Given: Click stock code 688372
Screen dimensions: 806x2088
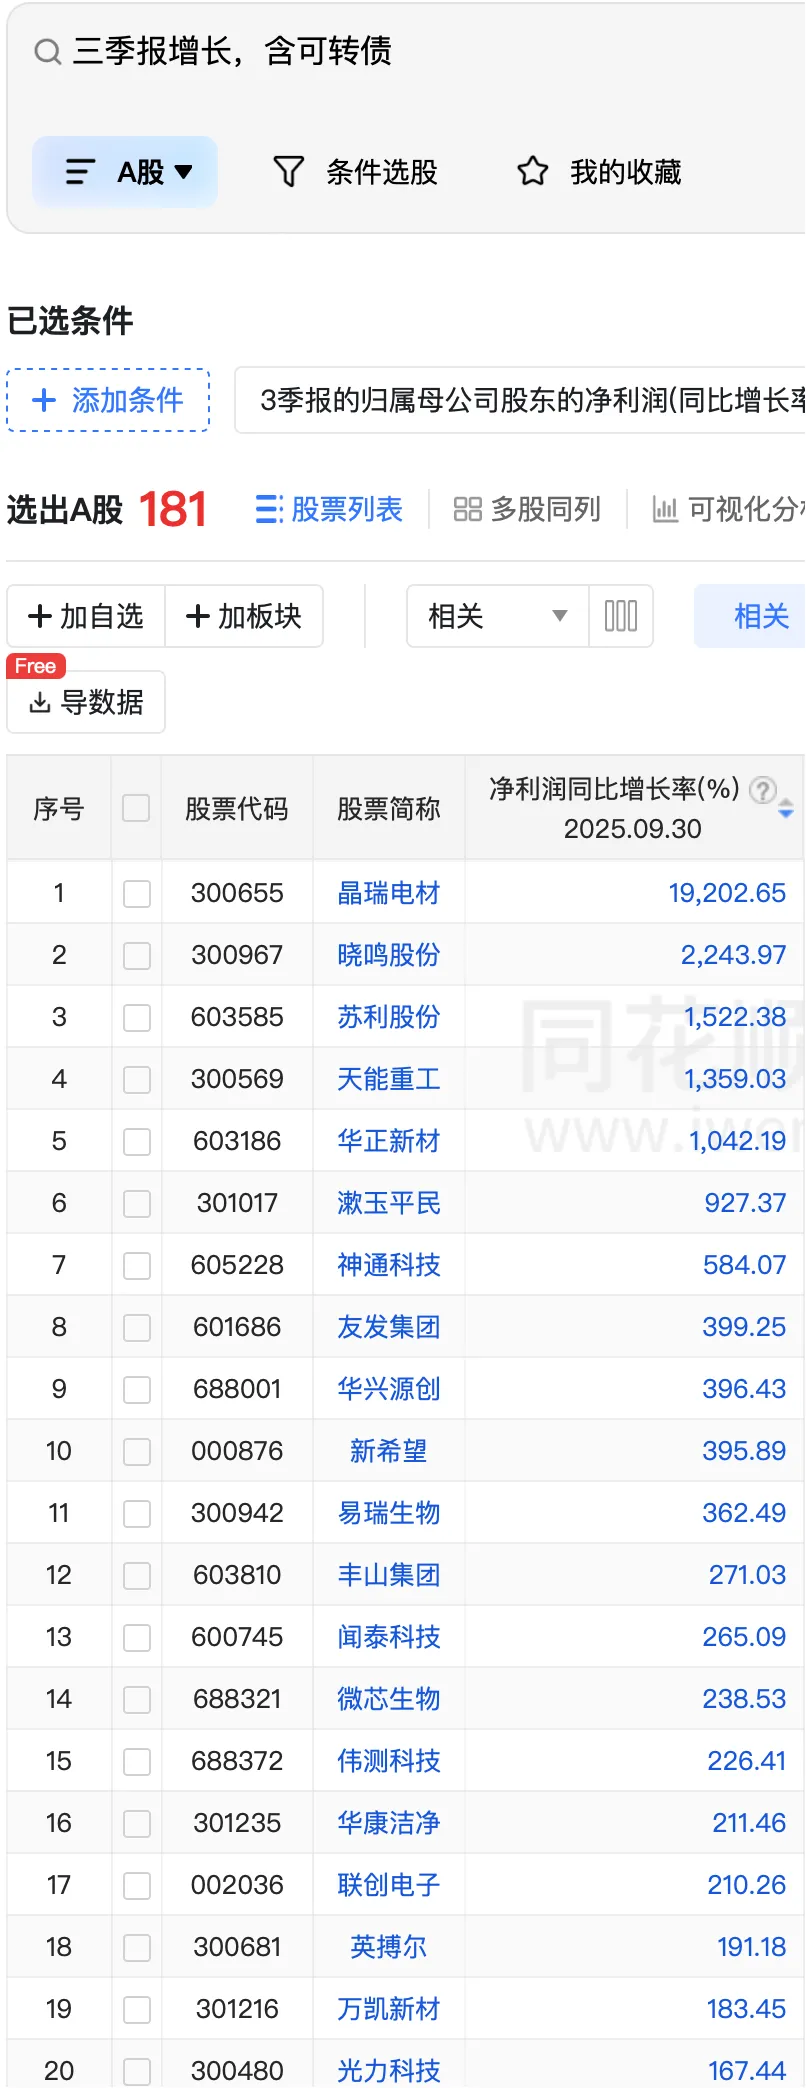Looking at the screenshot, I should pyautogui.click(x=237, y=1761).
